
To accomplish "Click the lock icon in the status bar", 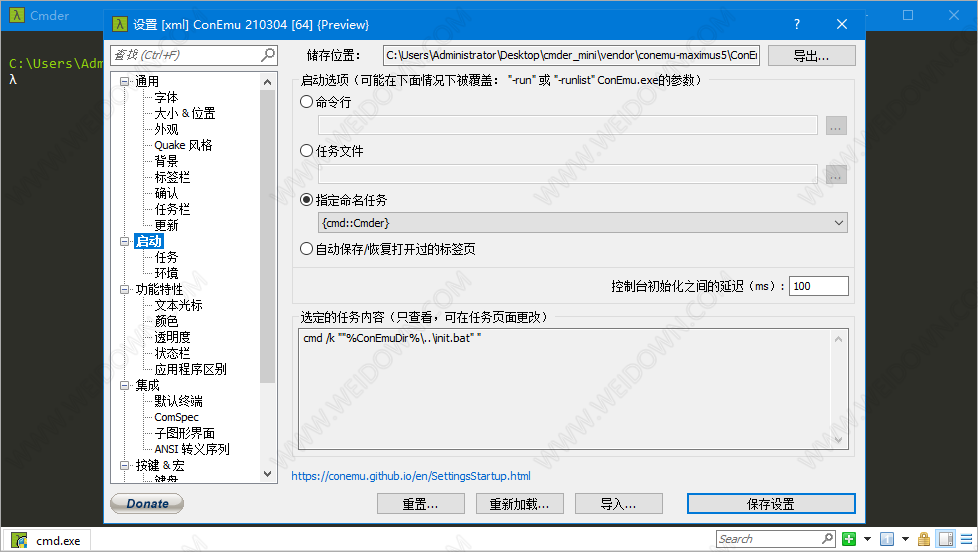I will (x=923, y=540).
